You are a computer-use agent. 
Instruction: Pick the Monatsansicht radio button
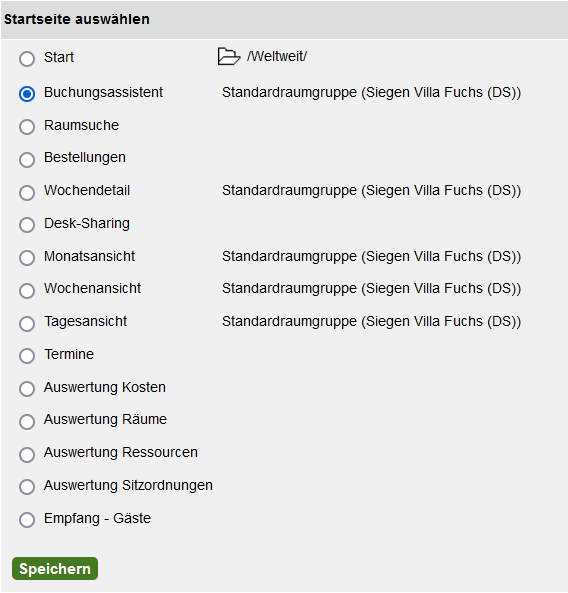click(x=27, y=258)
